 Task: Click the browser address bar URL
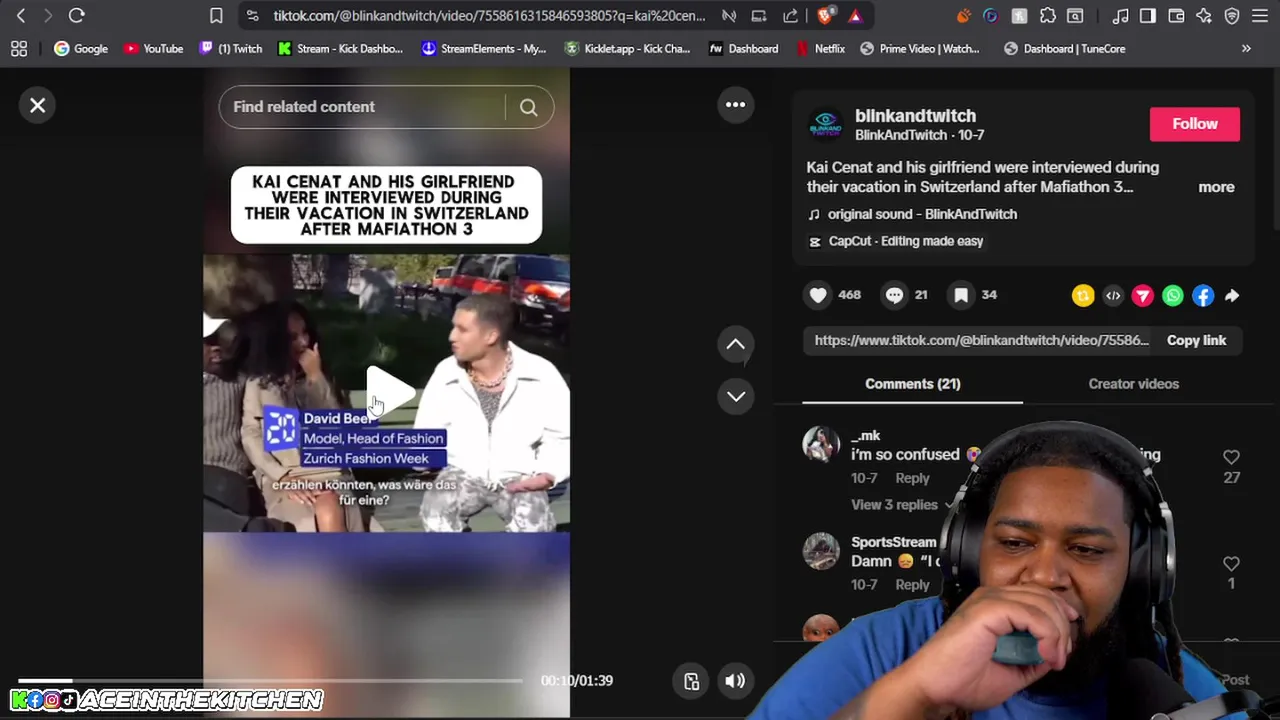pyautogui.click(x=489, y=15)
